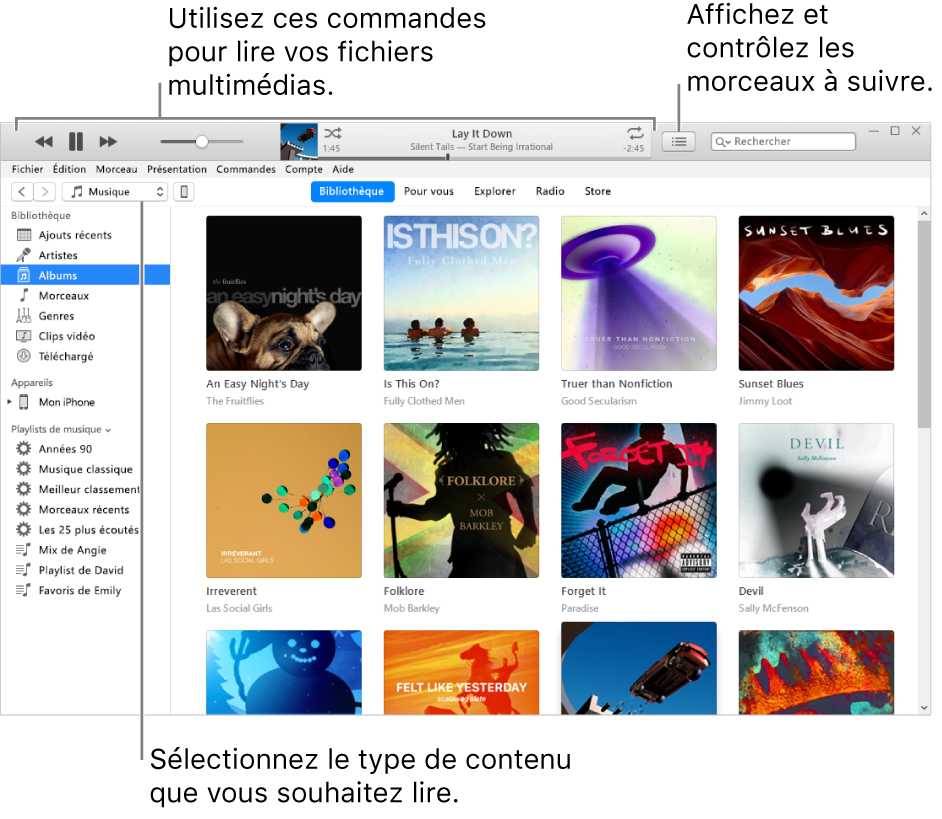Skip forward to the next track

click(x=108, y=141)
